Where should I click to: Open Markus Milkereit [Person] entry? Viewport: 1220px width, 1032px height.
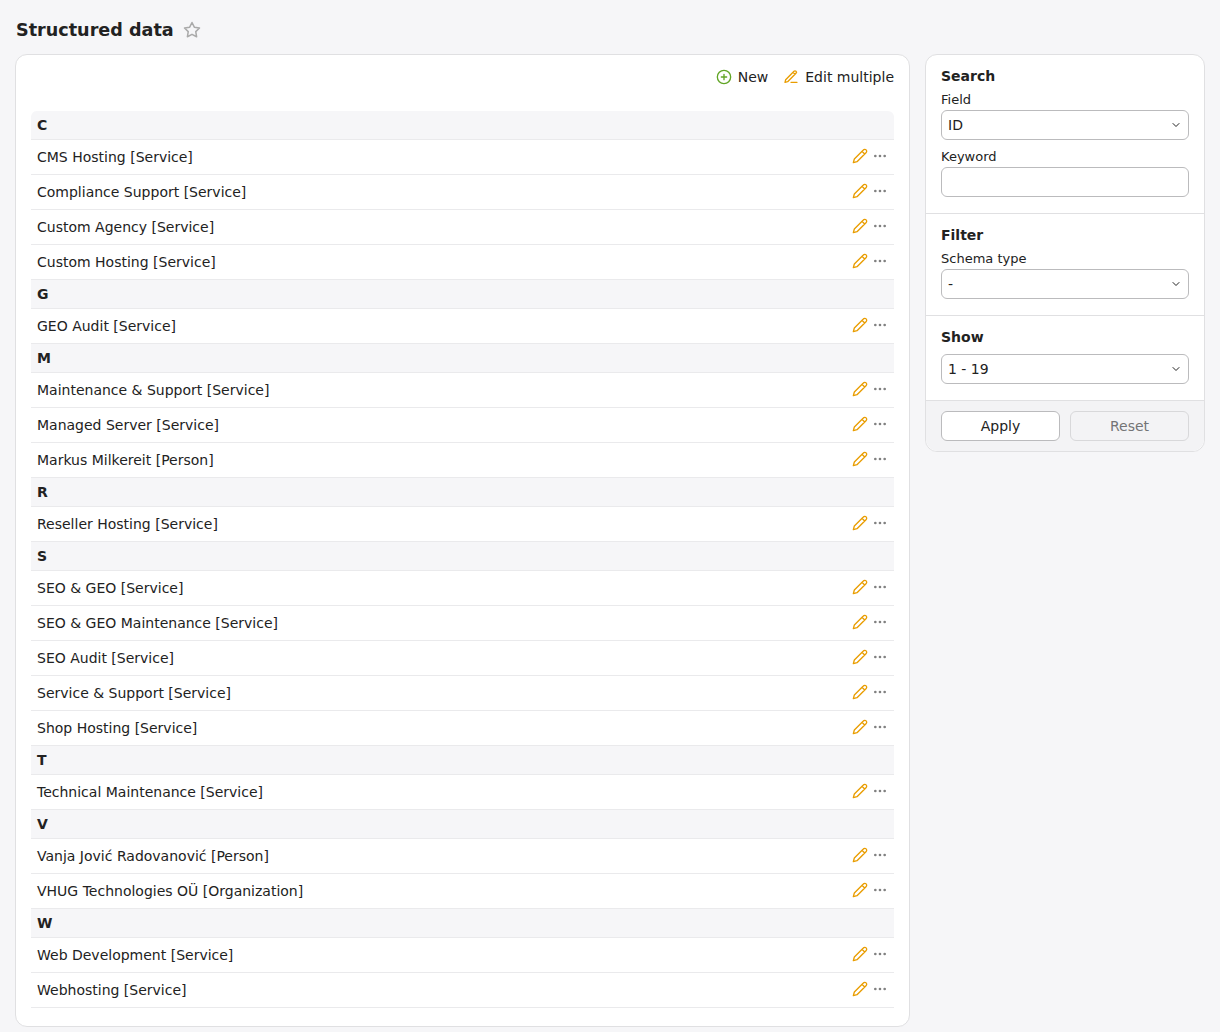coord(125,460)
